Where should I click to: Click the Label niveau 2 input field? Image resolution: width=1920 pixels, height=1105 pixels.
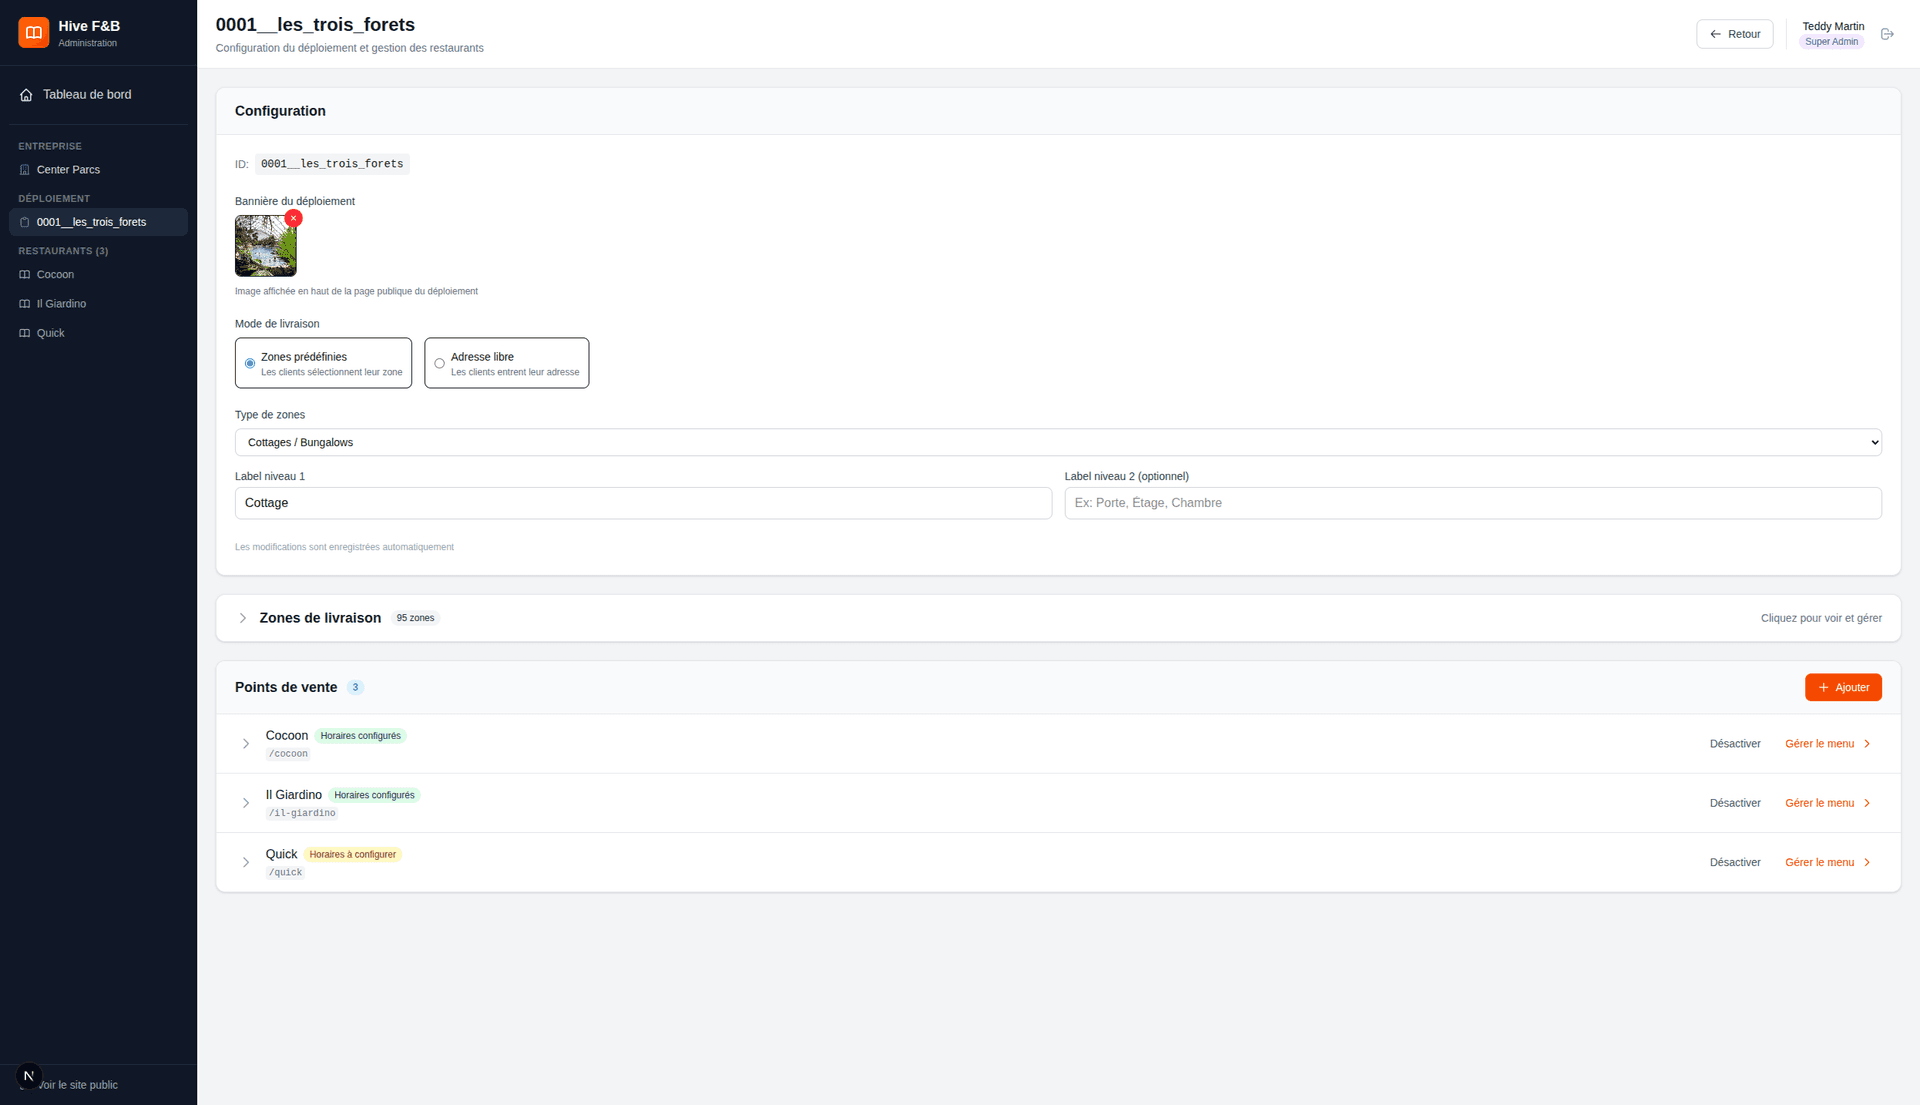[1472, 503]
